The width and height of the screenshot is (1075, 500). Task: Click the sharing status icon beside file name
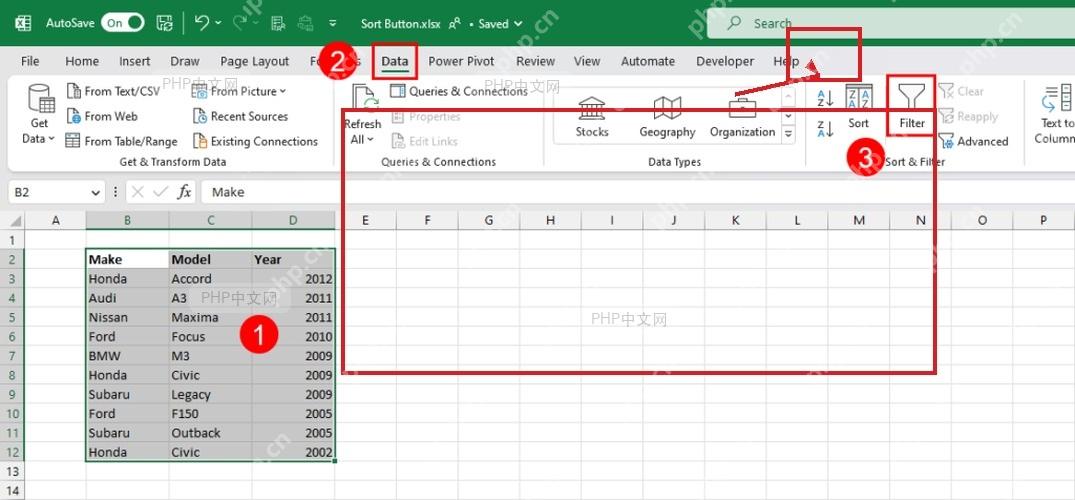point(454,23)
